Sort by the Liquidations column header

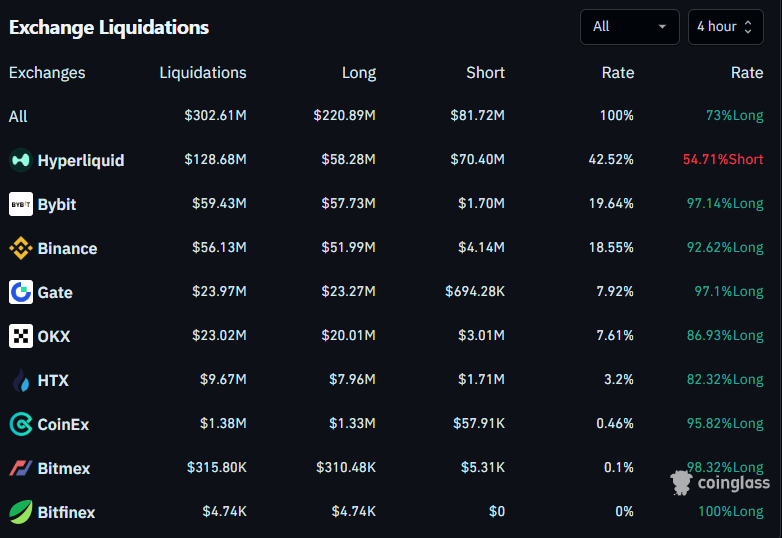tap(203, 72)
